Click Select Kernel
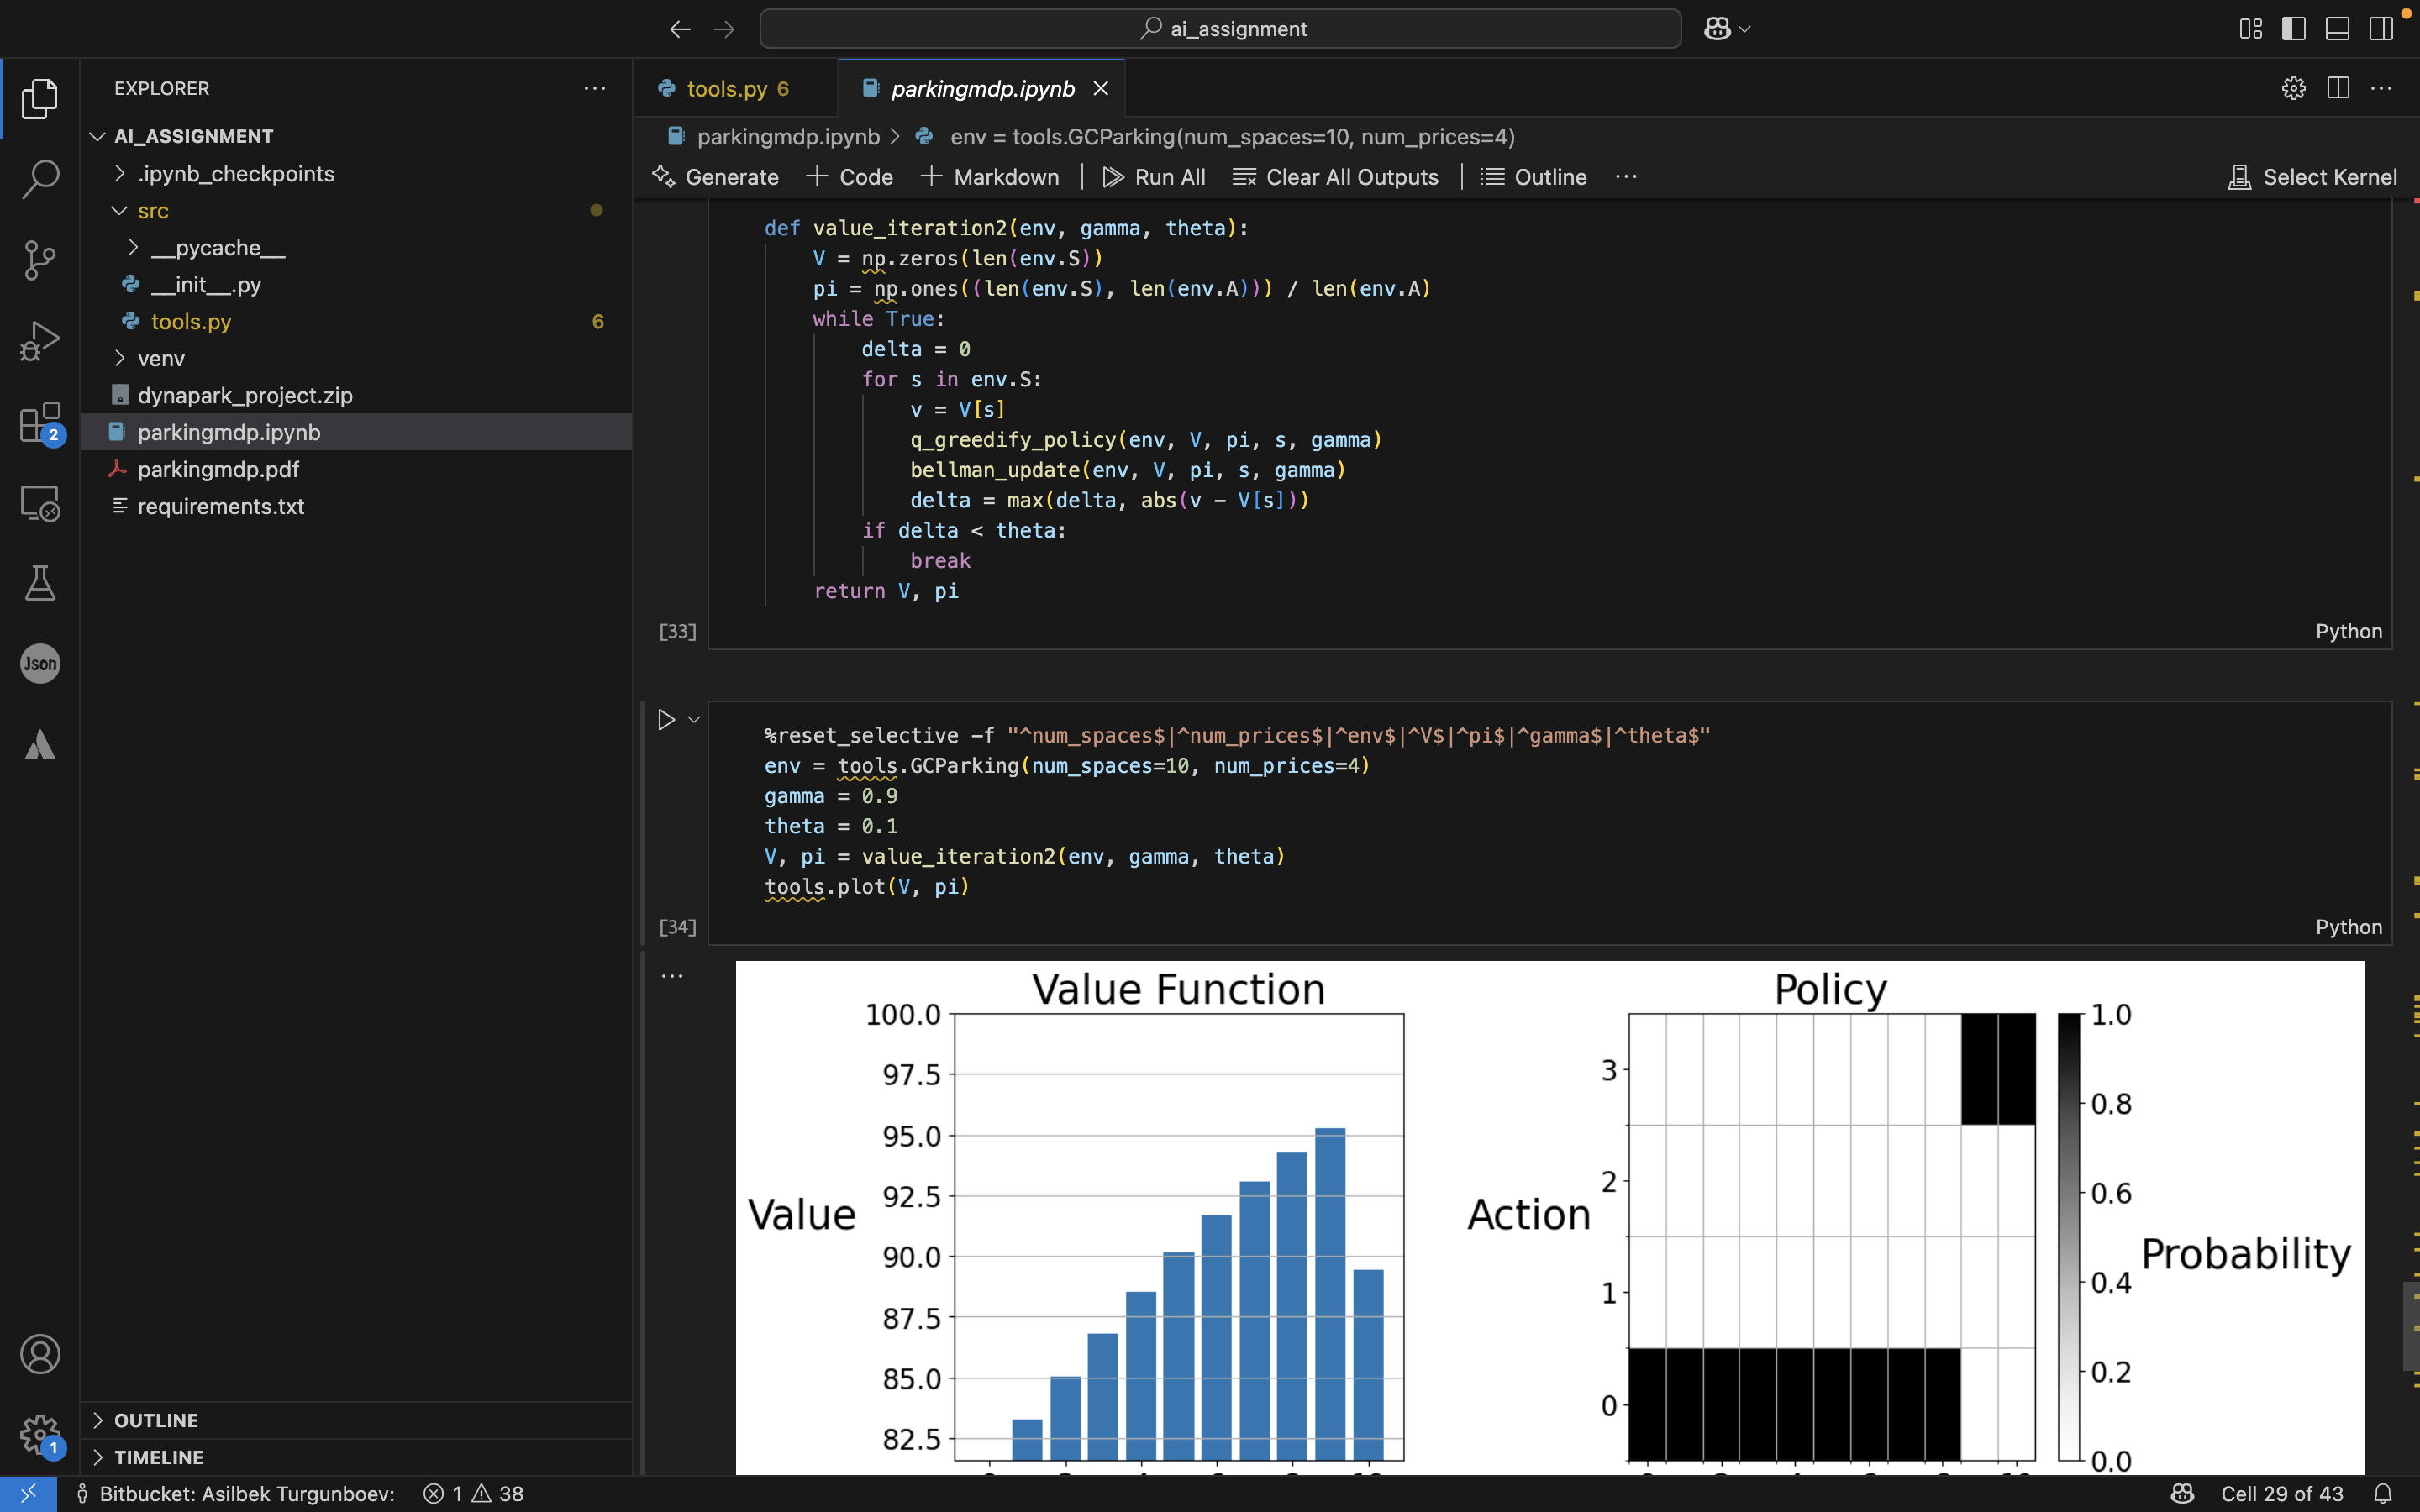This screenshot has width=2420, height=1512. pos(2313,177)
